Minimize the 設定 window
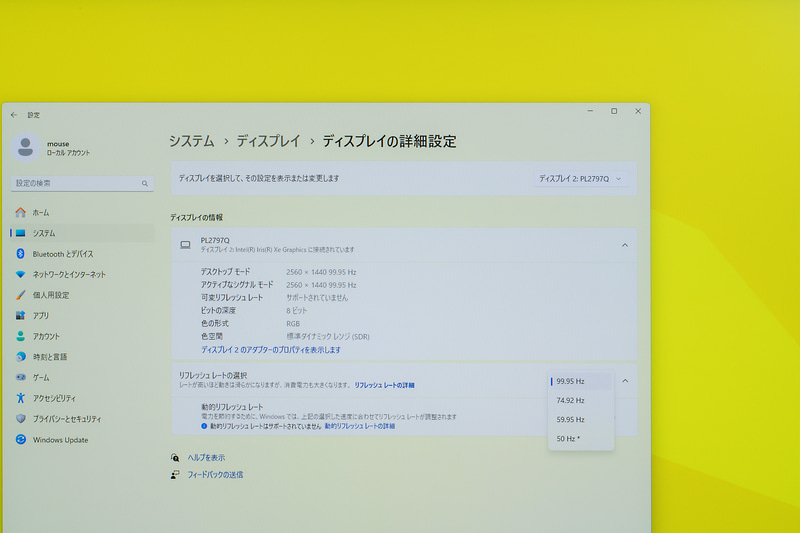The image size is (800, 533). [x=590, y=111]
